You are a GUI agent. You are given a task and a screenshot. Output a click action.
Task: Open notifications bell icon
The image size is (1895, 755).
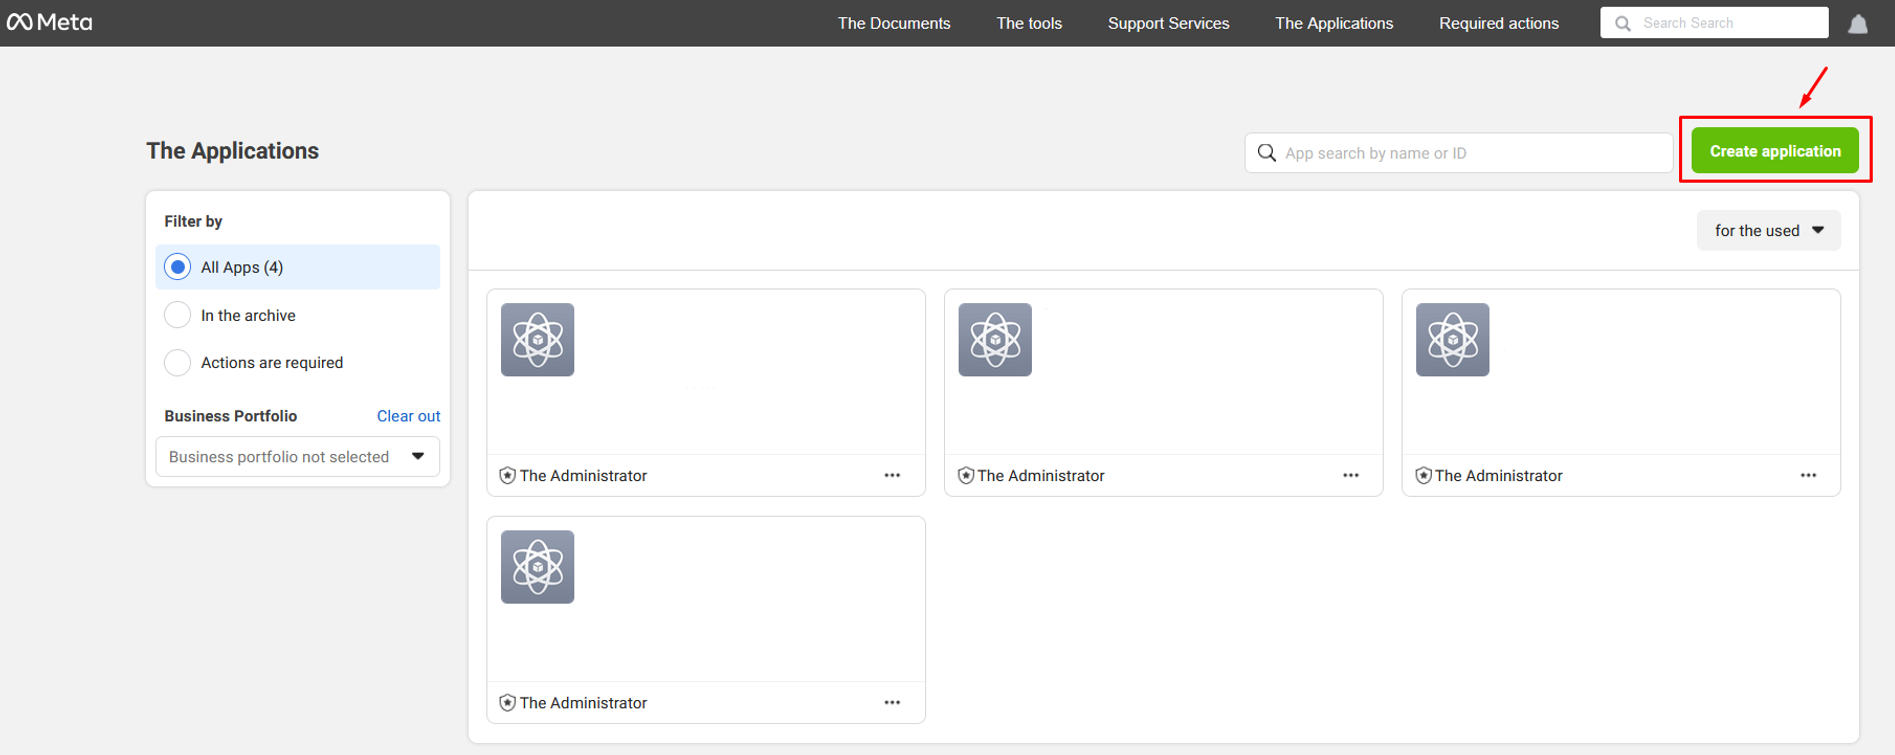pyautogui.click(x=1857, y=24)
